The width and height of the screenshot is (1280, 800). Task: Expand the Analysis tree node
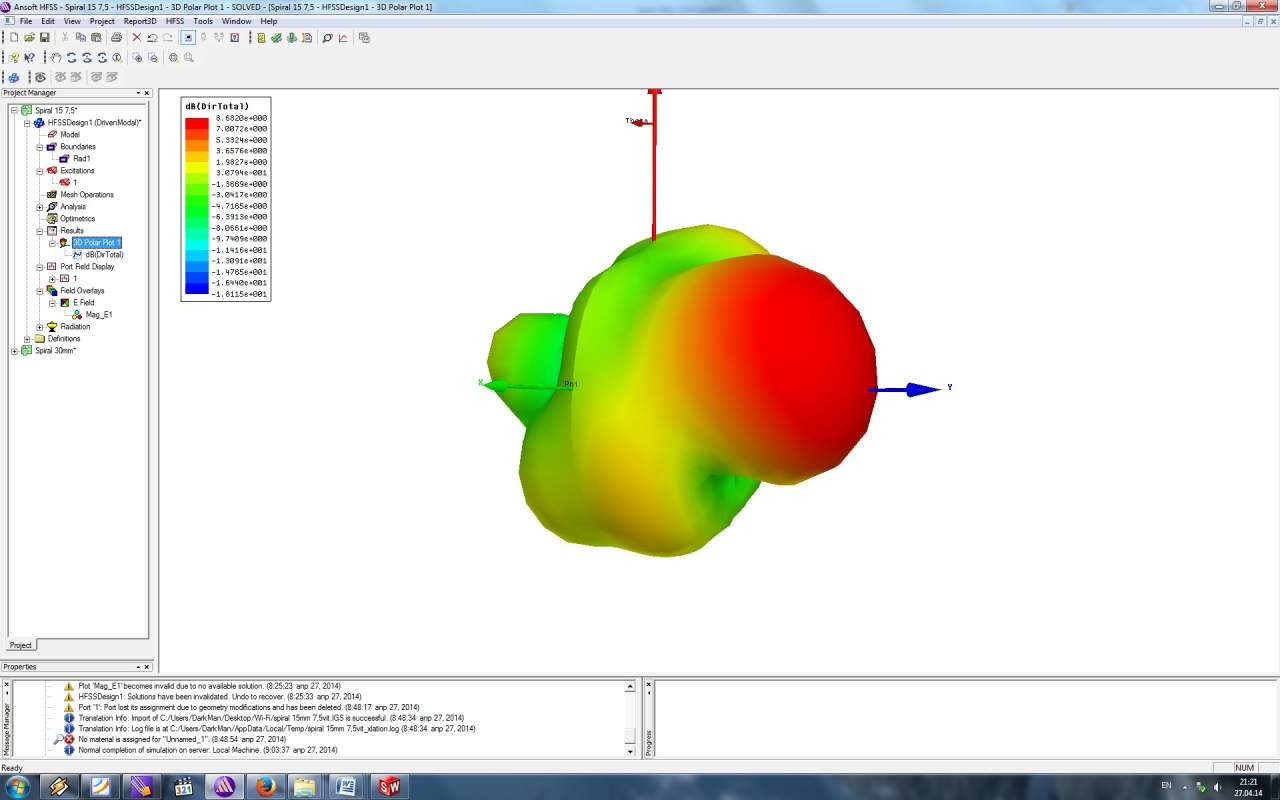coord(40,207)
